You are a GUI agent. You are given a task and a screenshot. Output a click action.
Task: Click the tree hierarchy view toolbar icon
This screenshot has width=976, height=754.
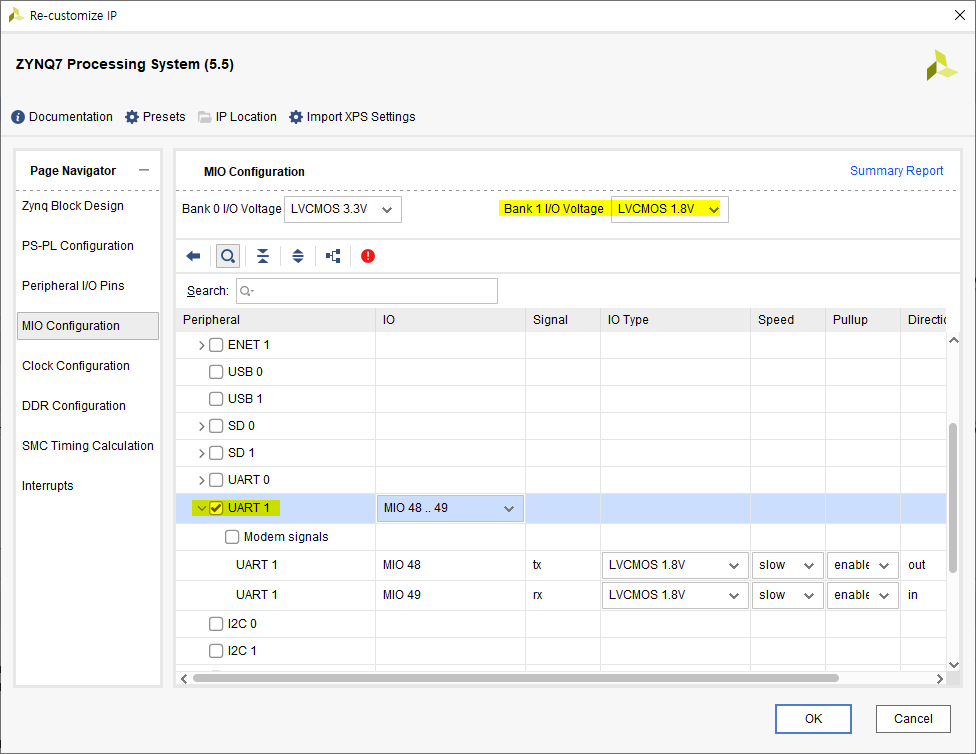(333, 256)
